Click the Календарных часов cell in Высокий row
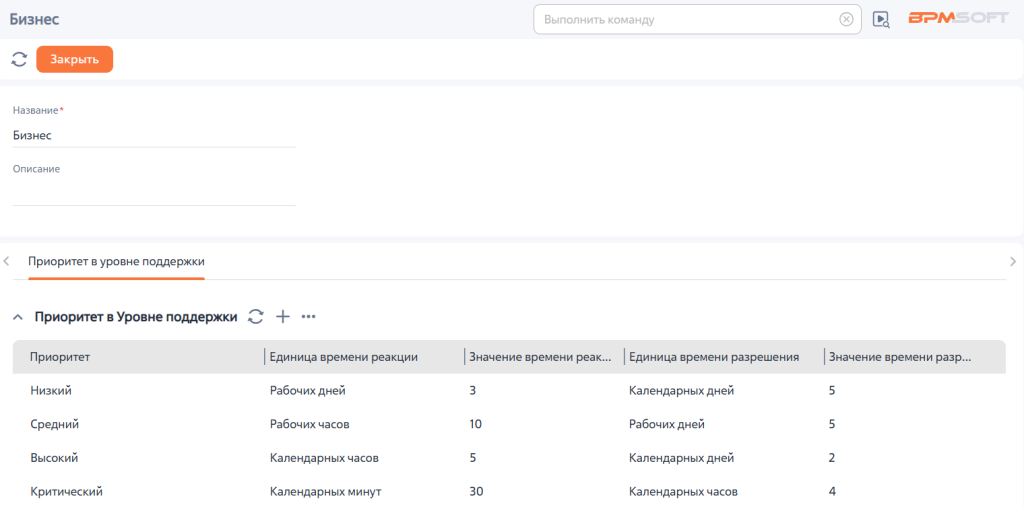This screenshot has height=507, width=1024. (x=324, y=458)
